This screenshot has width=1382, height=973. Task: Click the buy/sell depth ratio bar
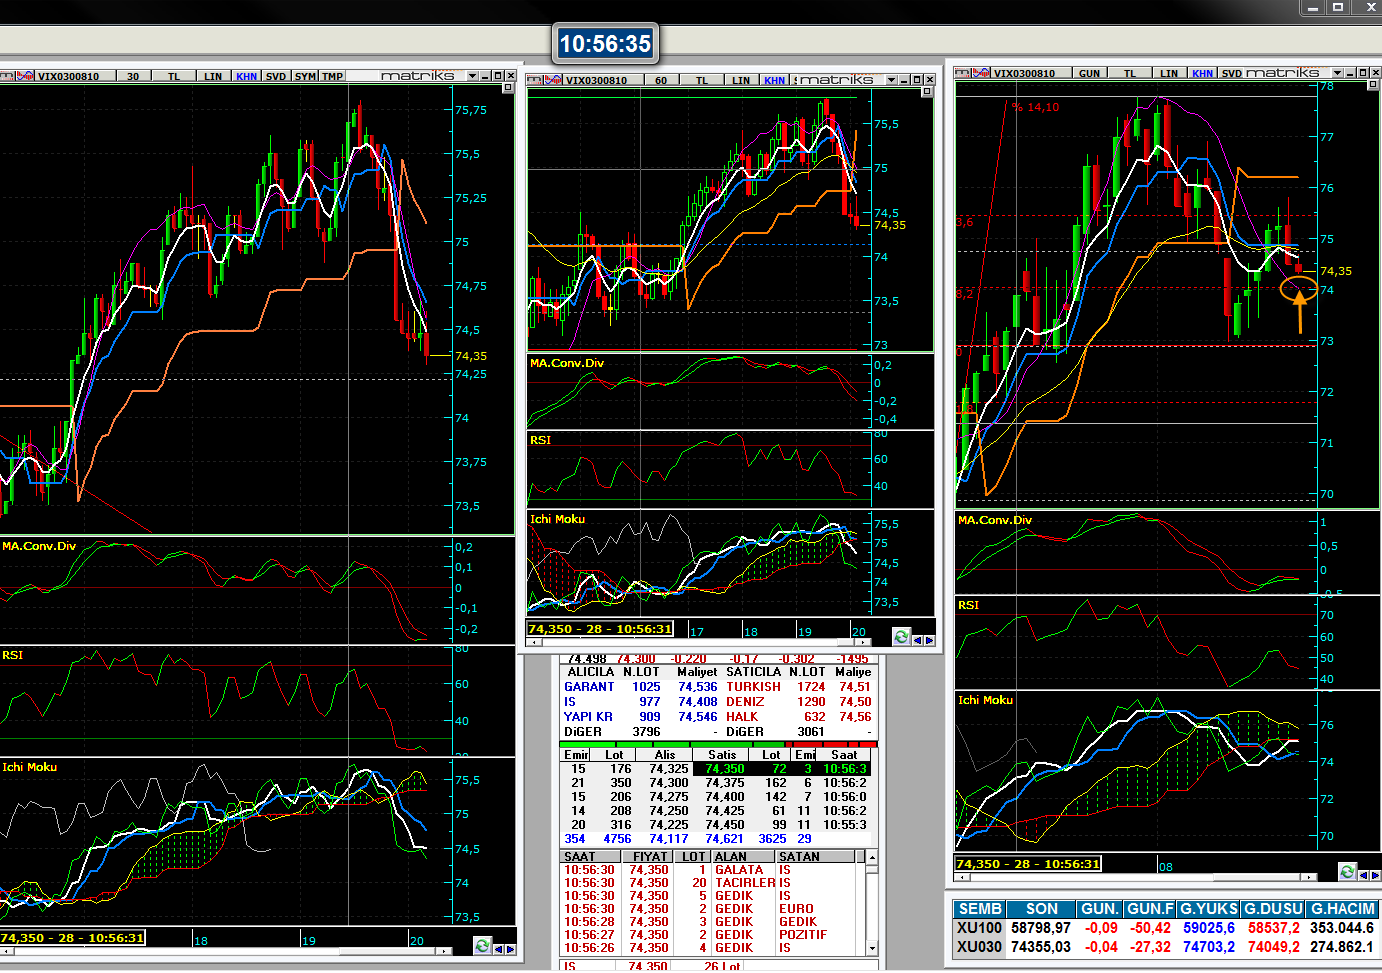[718, 744]
